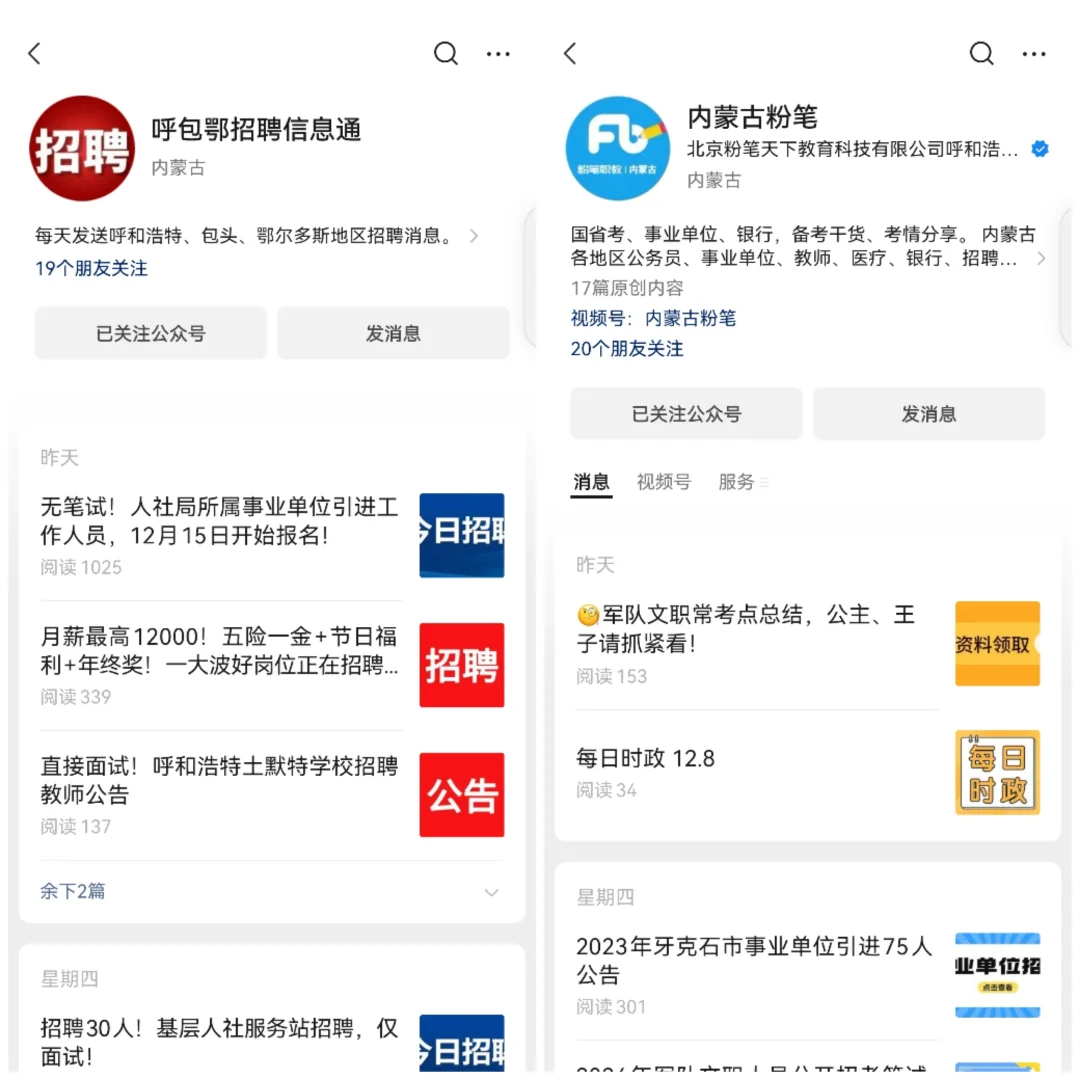The height and width of the screenshot is (1080, 1080).
Task: Open article 招聘30人！基层人社服务站招聘
Action: tap(219, 1041)
